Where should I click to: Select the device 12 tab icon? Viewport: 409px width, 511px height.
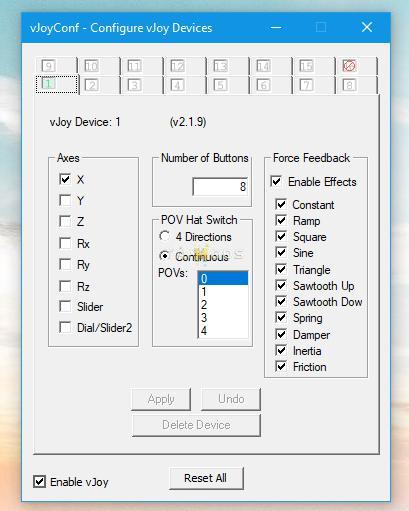(x=177, y=66)
